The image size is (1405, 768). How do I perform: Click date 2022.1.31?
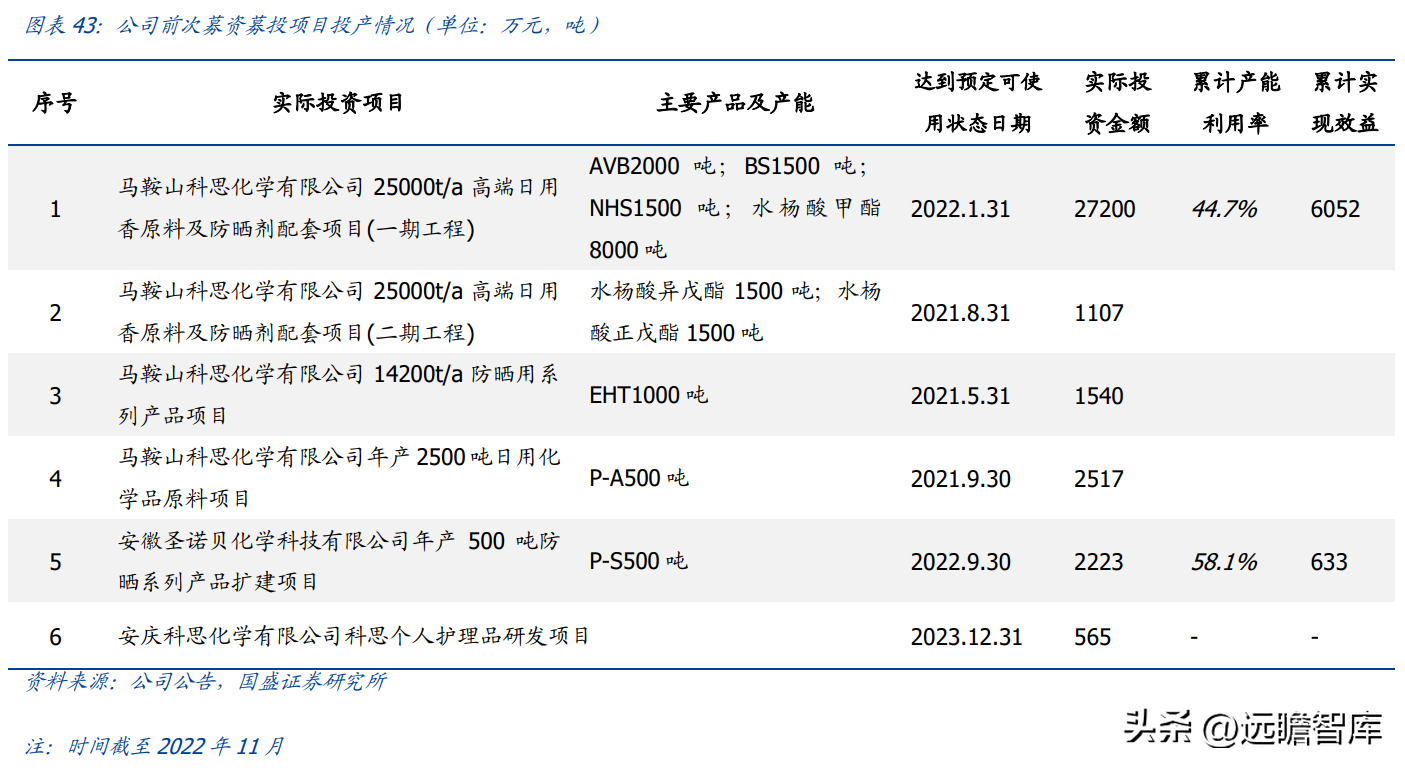click(960, 209)
